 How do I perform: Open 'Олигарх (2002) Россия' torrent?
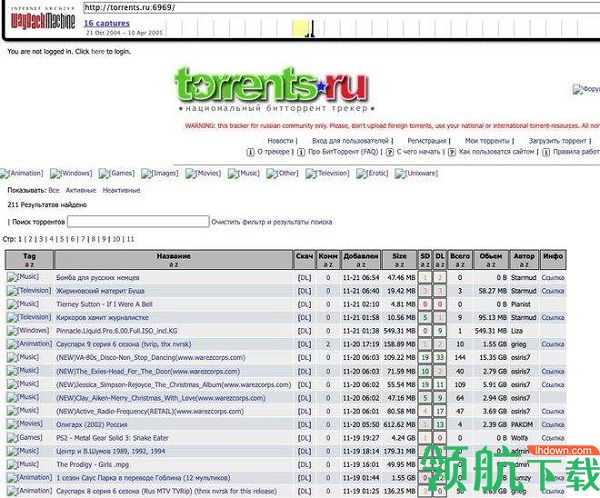tap(91, 425)
